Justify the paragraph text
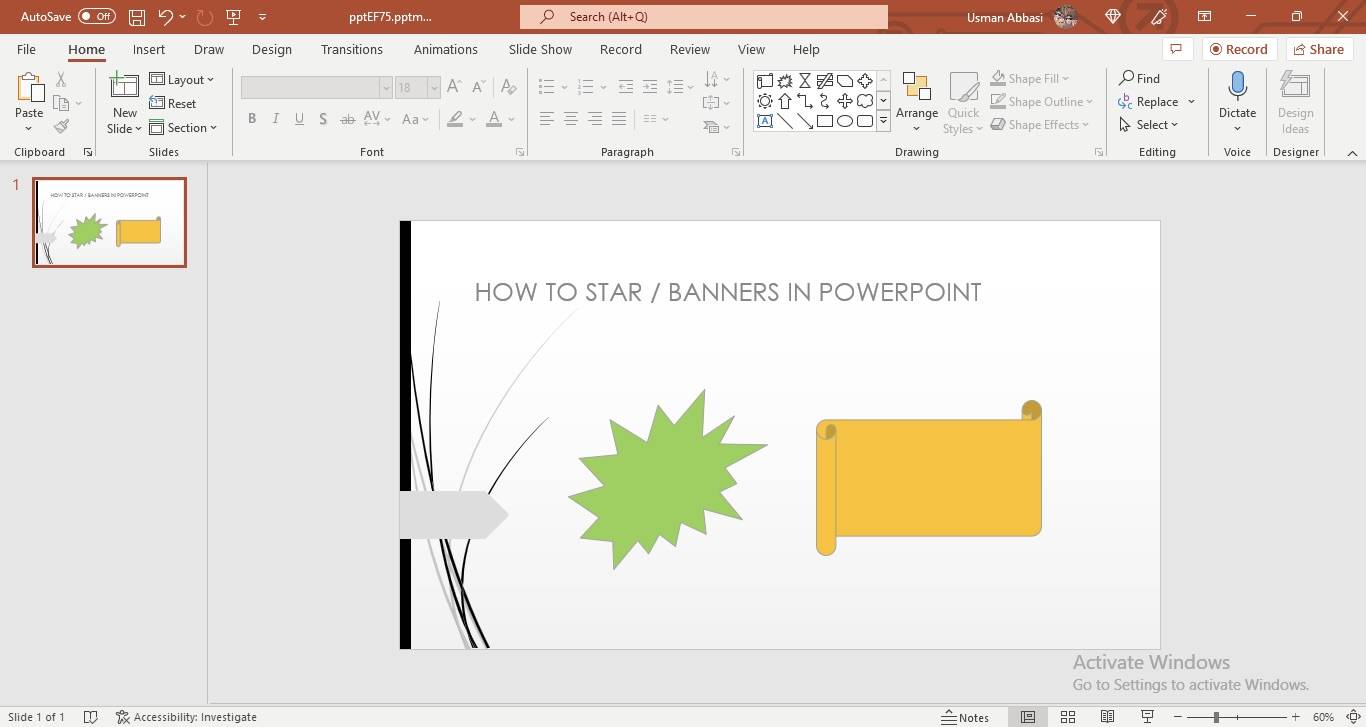The image size is (1366, 727). [x=619, y=119]
